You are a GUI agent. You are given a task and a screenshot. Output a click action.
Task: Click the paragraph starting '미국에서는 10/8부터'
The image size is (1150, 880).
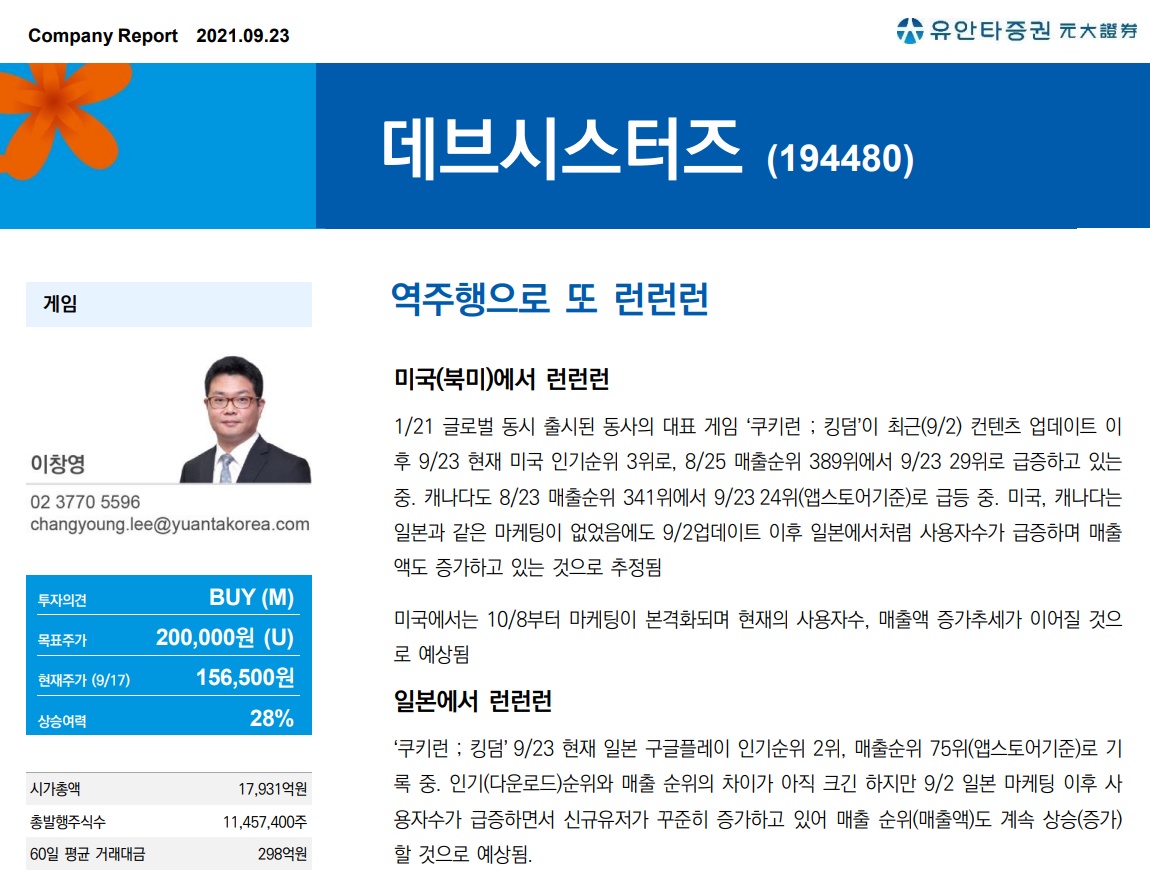click(x=758, y=637)
